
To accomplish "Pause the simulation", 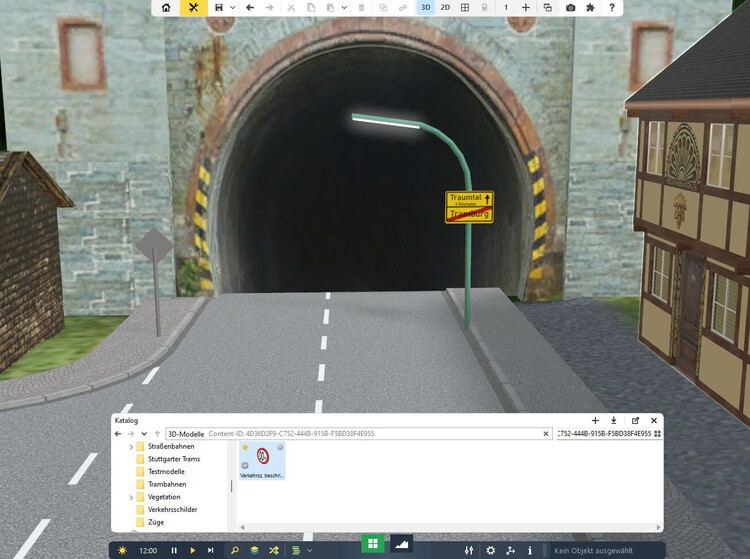I will coord(174,550).
